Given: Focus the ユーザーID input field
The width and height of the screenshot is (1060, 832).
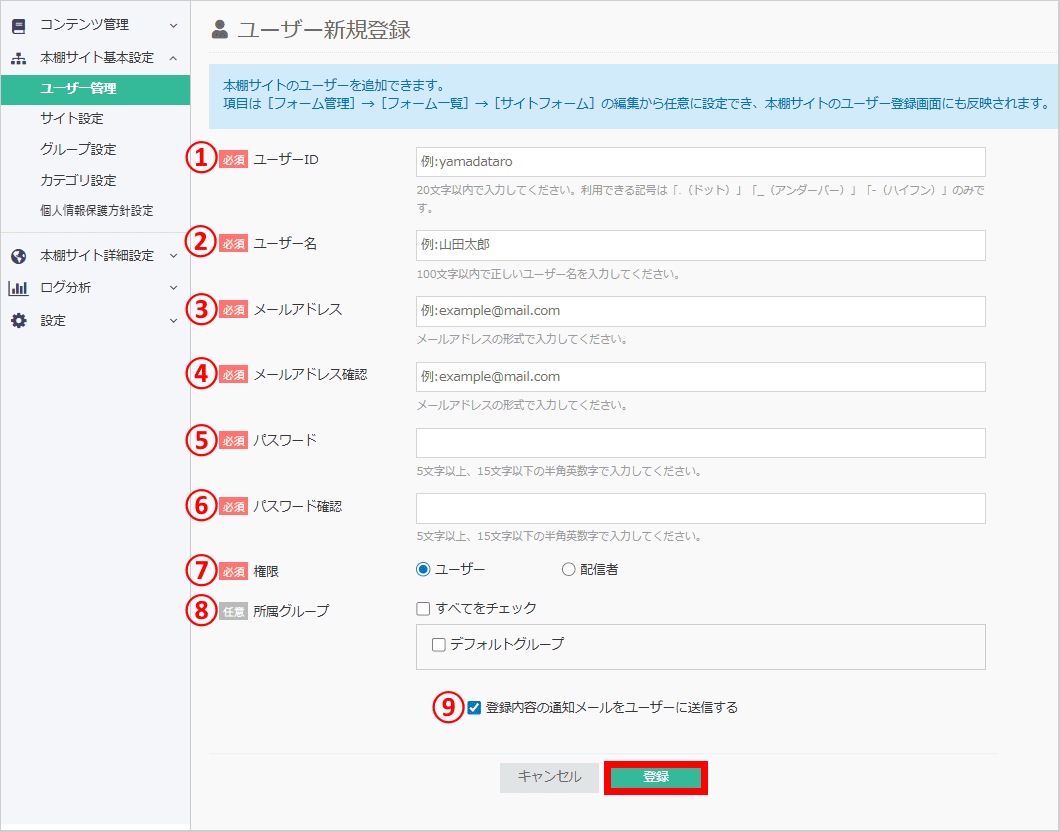Looking at the screenshot, I should click(699, 161).
